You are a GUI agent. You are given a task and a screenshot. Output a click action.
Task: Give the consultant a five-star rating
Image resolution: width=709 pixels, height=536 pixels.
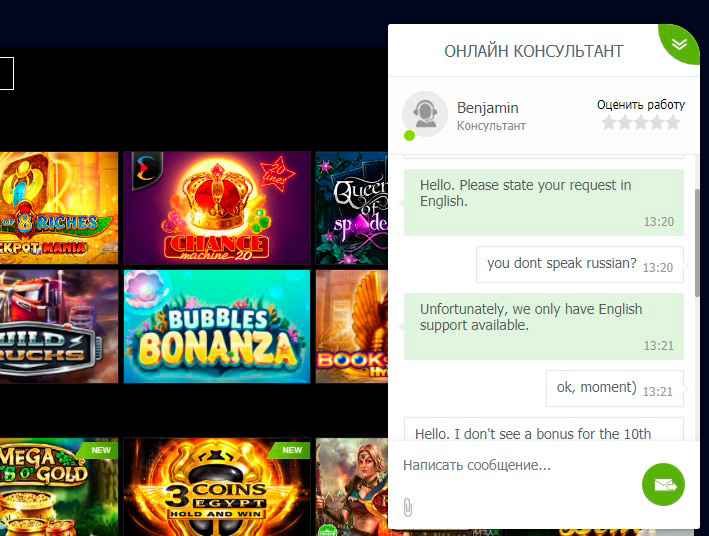pyautogui.click(x=673, y=122)
